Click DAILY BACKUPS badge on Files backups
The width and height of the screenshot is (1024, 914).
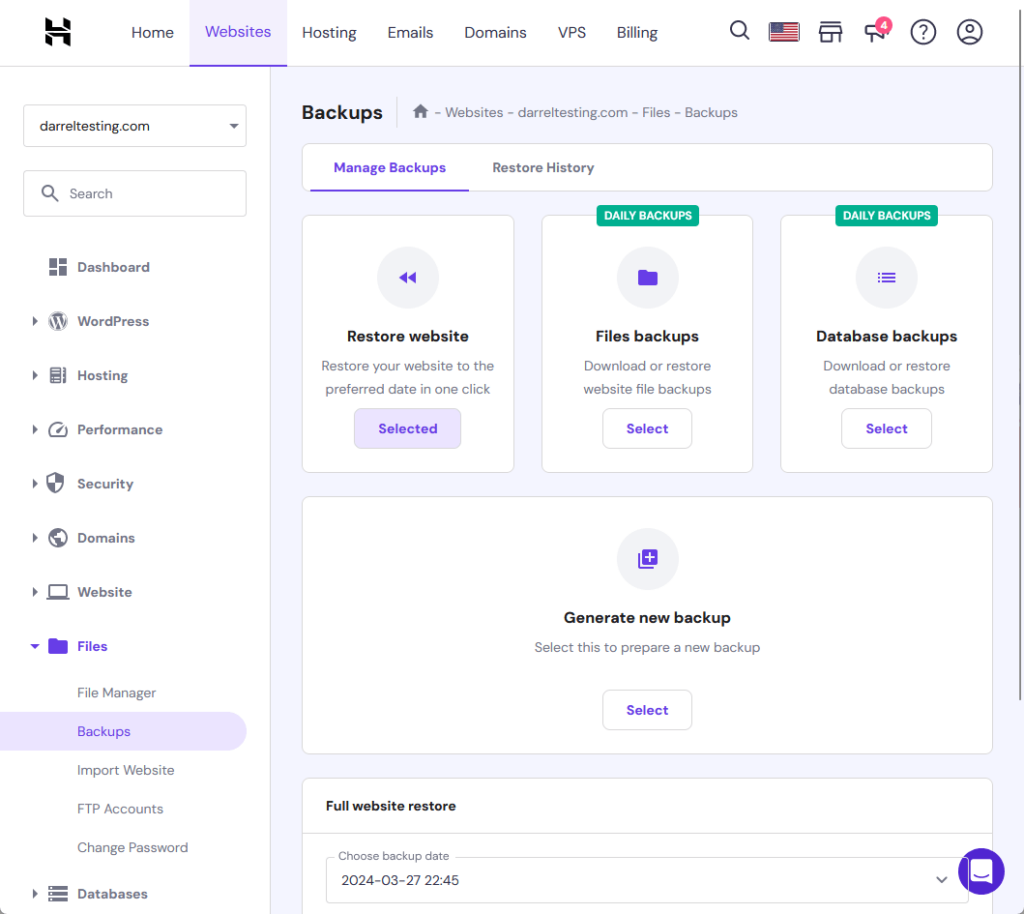click(647, 215)
